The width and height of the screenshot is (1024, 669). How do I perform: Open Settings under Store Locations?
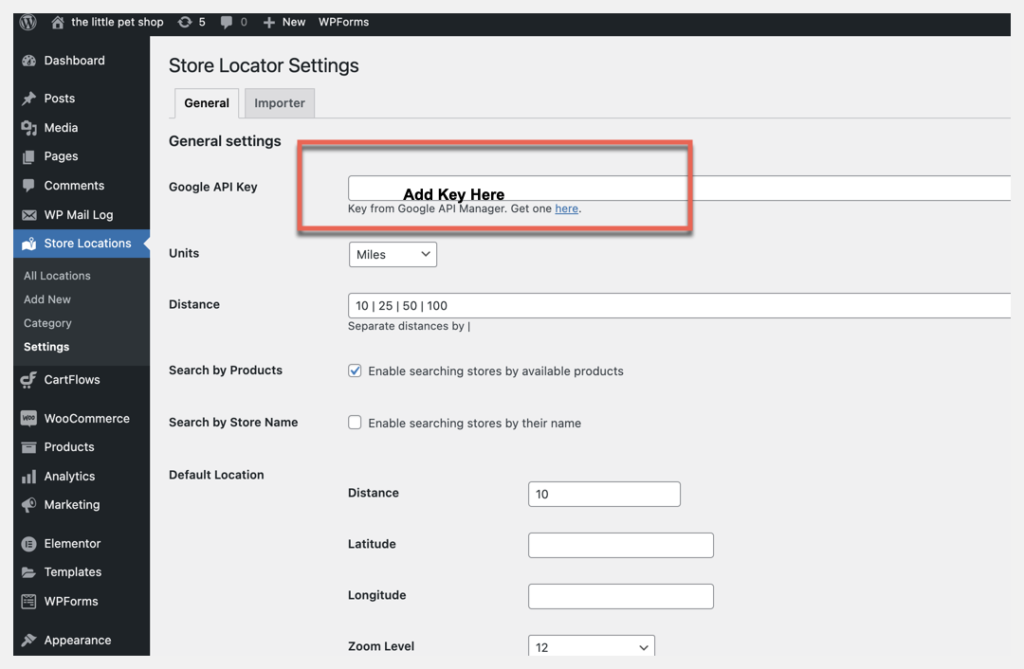46,347
